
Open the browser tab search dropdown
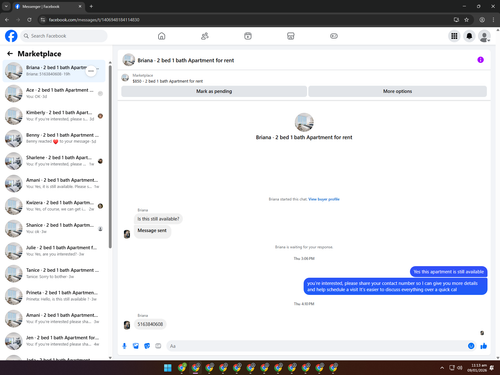(6, 6)
